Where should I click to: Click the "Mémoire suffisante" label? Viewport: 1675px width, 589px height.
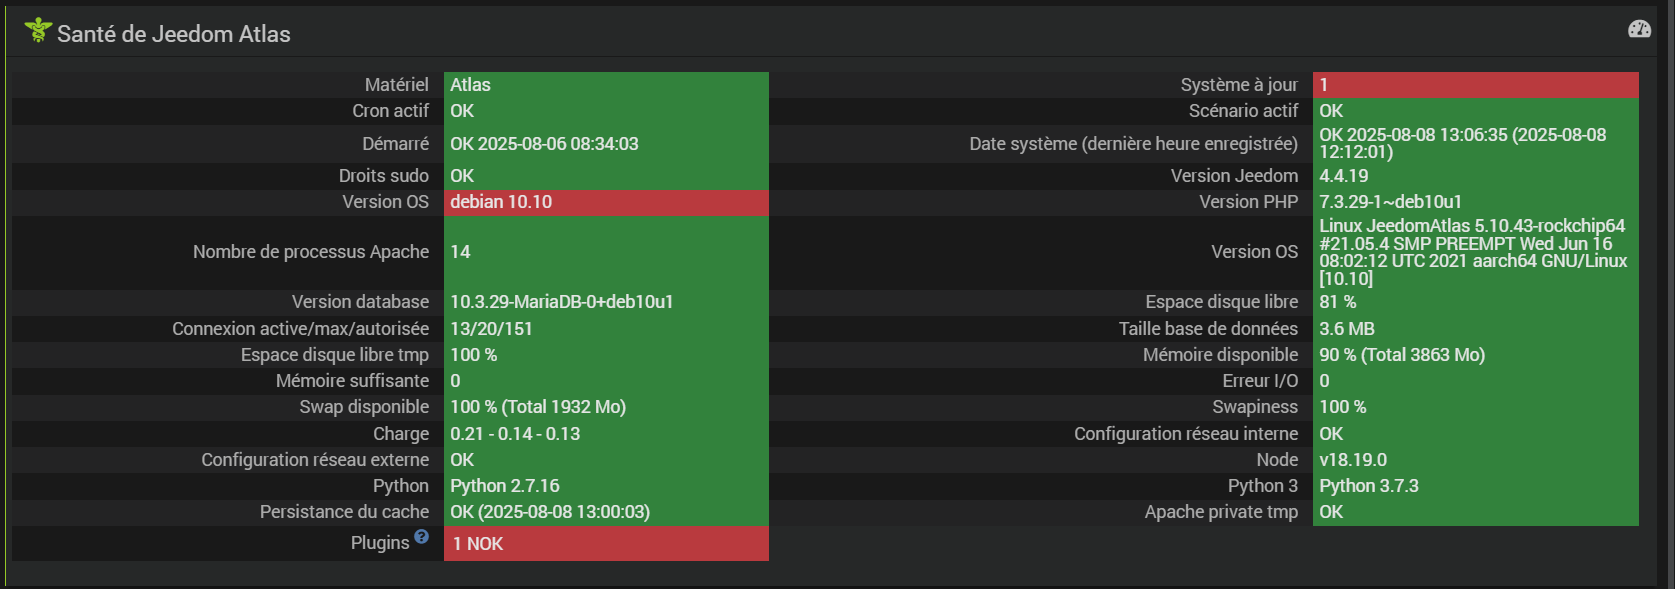tap(352, 381)
